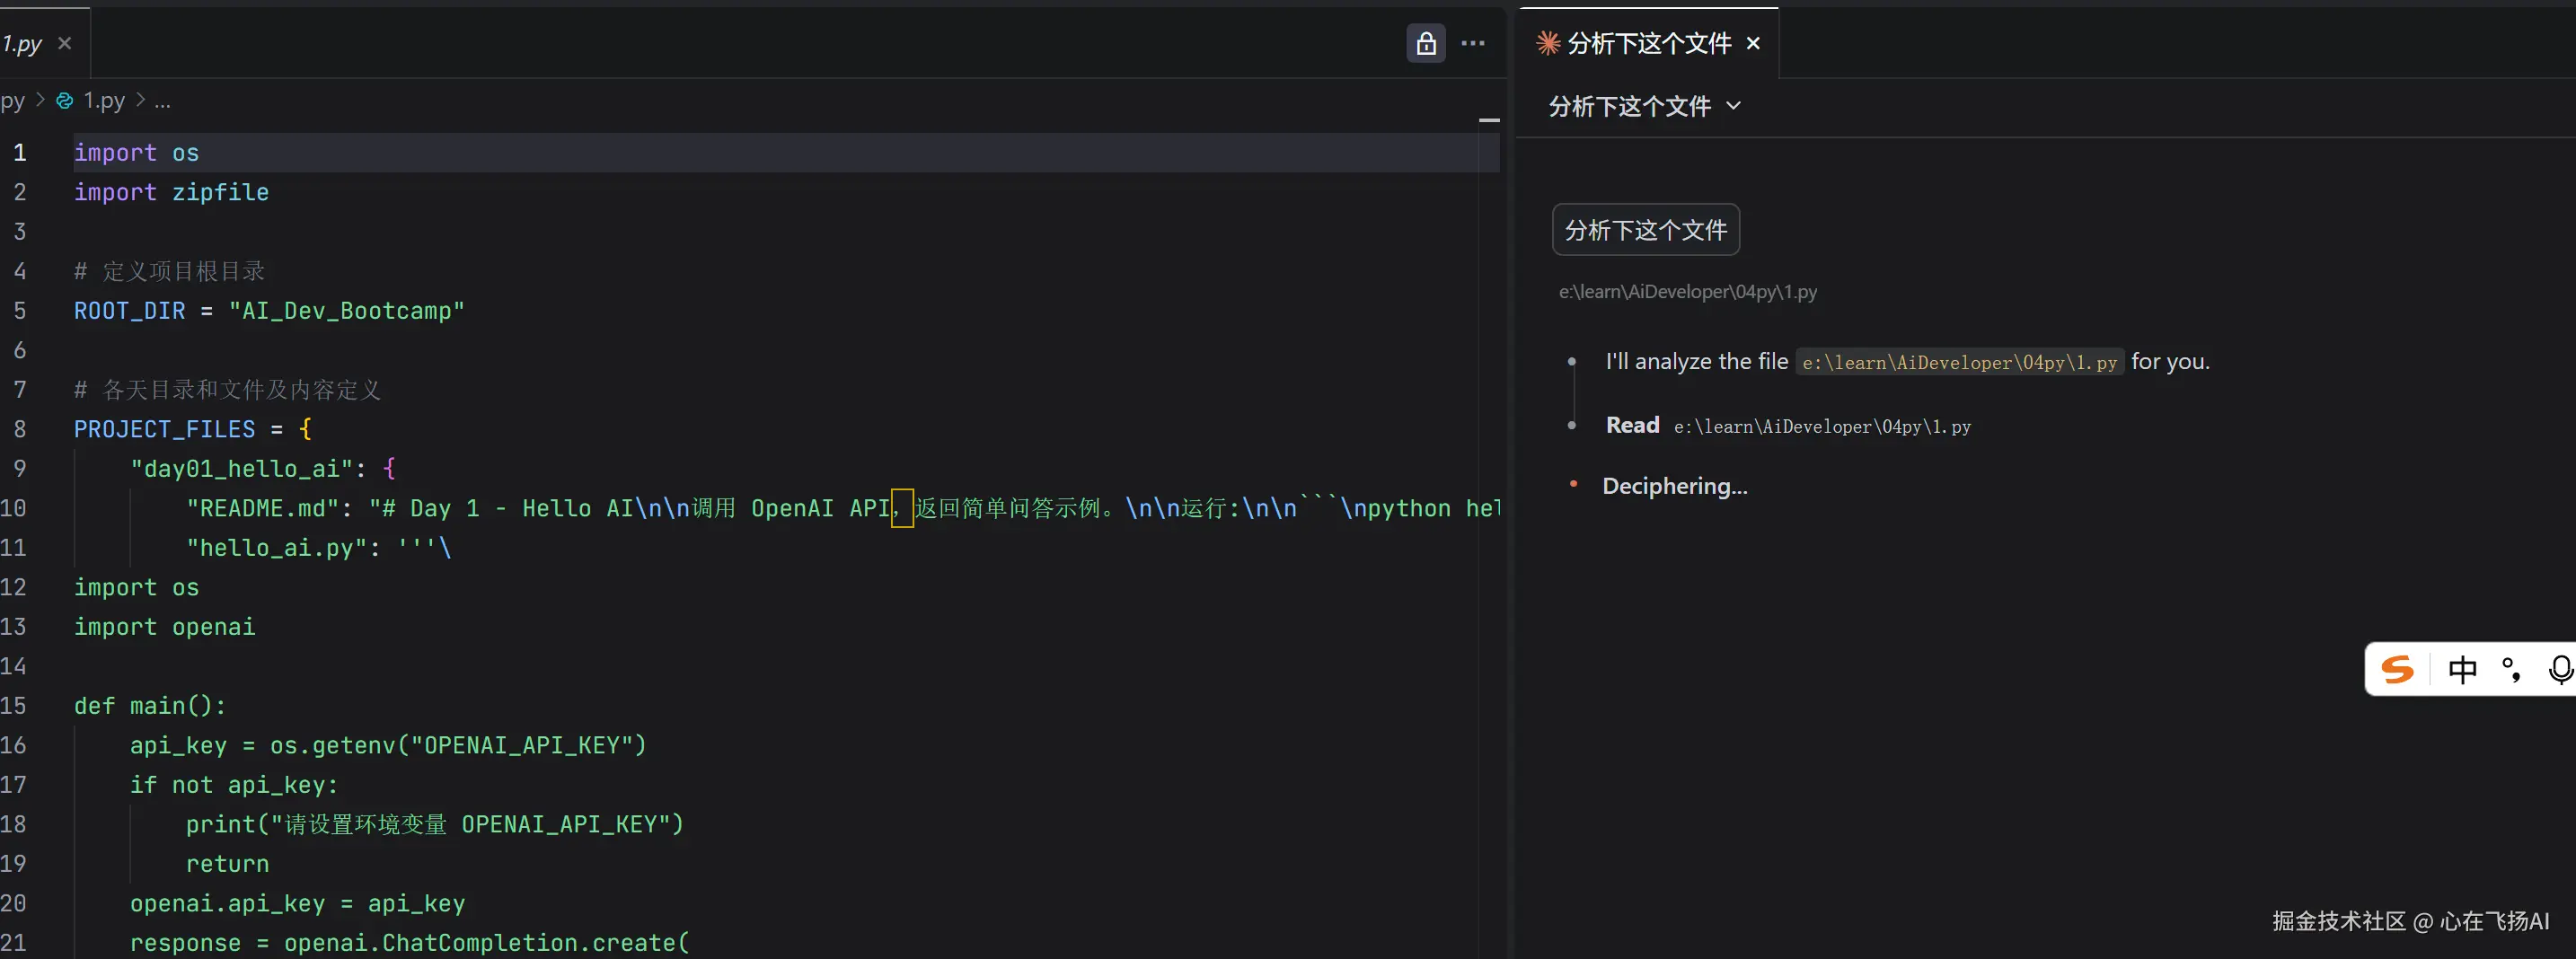Expand the Read tool call entry
This screenshot has height=959, width=2576.
[1632, 425]
